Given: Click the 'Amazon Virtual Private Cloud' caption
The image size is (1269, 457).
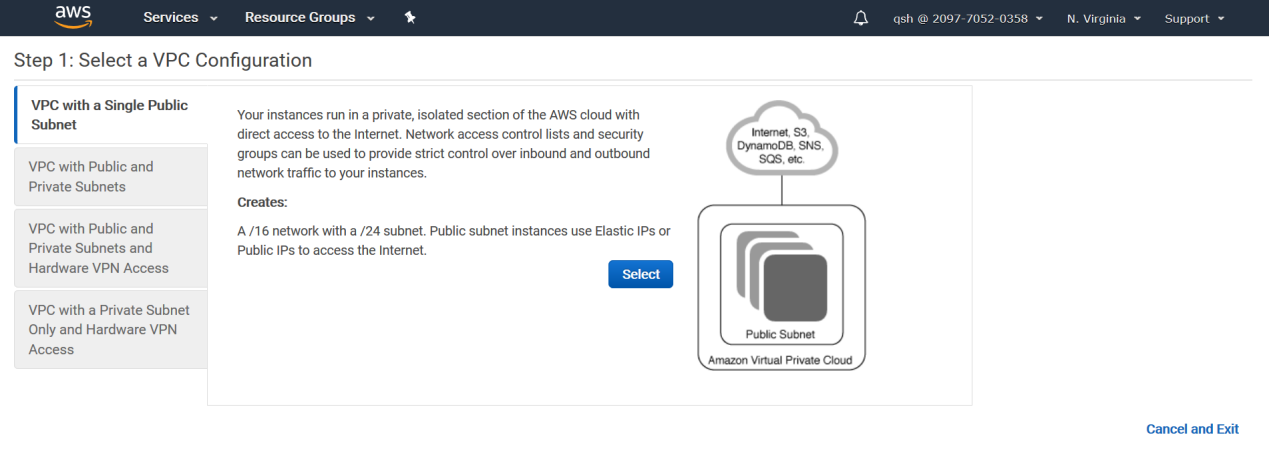Looking at the screenshot, I should pyautogui.click(x=782, y=360).
